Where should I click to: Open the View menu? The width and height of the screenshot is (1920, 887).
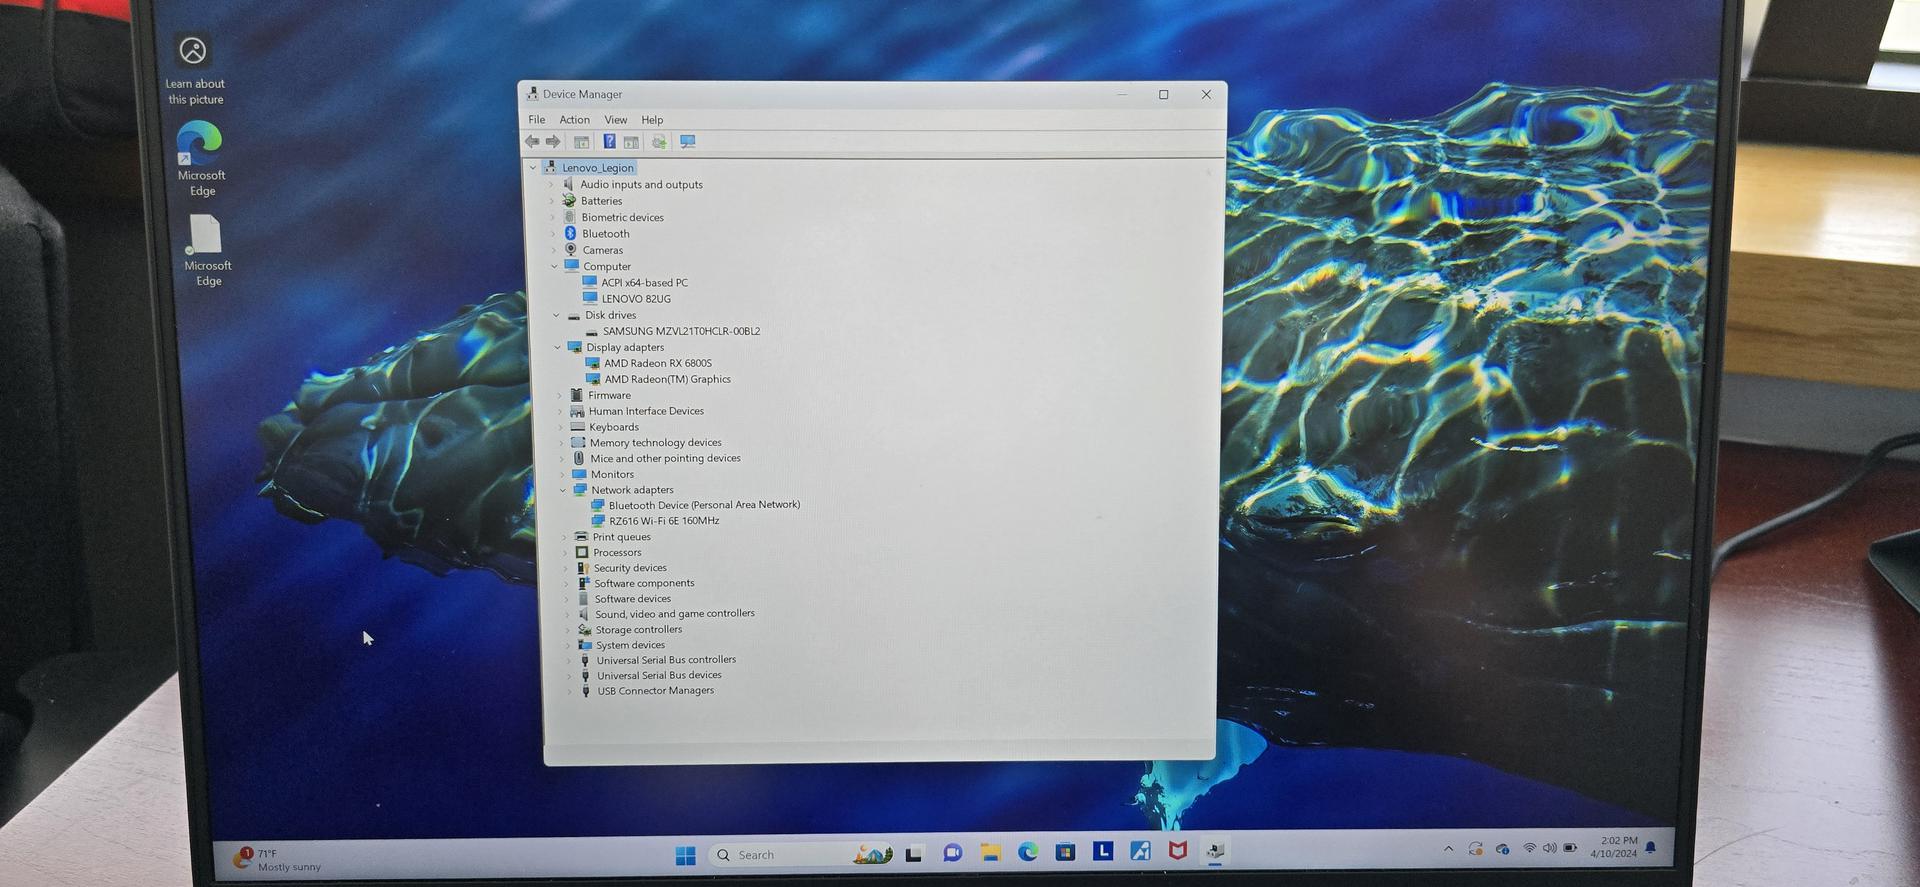615,120
